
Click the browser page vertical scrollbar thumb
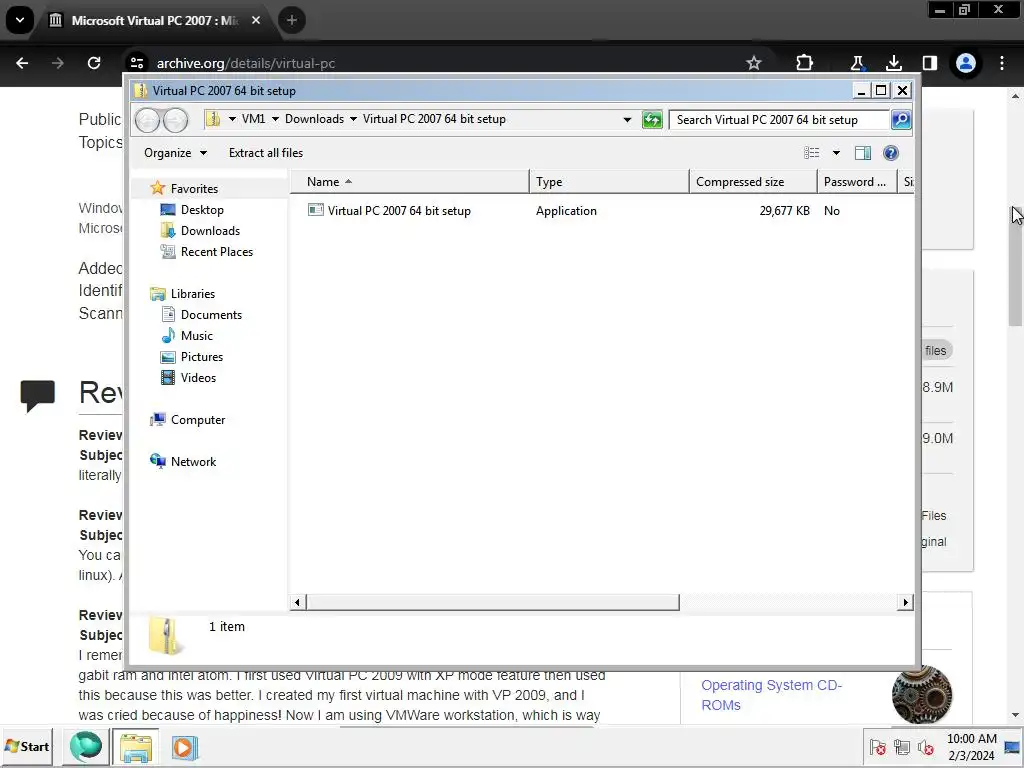(1014, 268)
